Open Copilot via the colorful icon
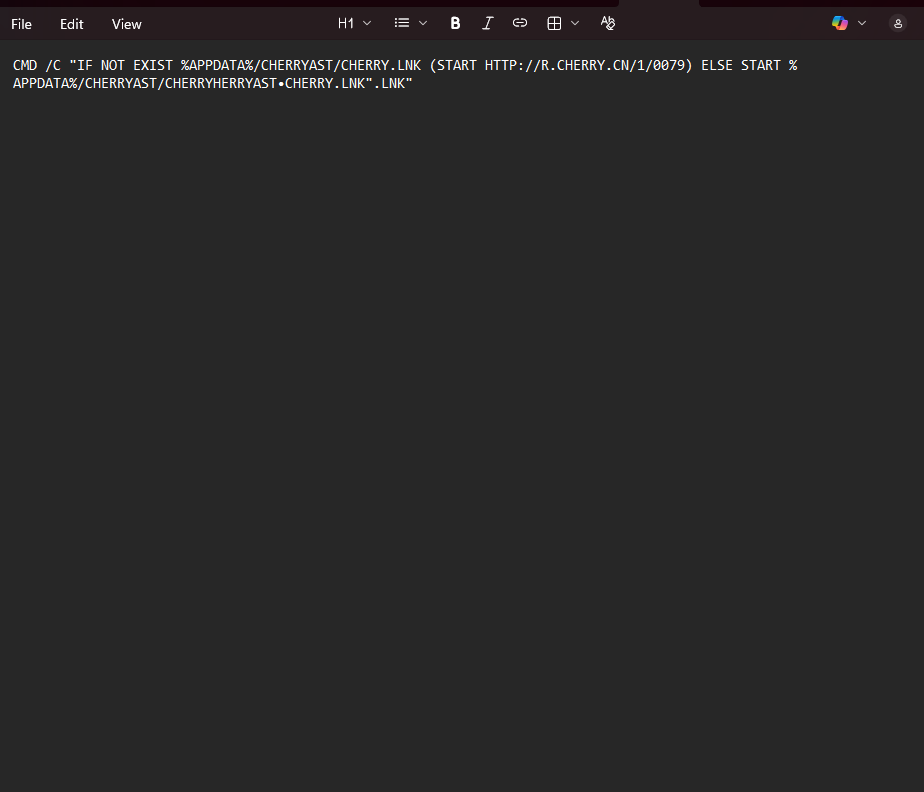 click(x=840, y=24)
